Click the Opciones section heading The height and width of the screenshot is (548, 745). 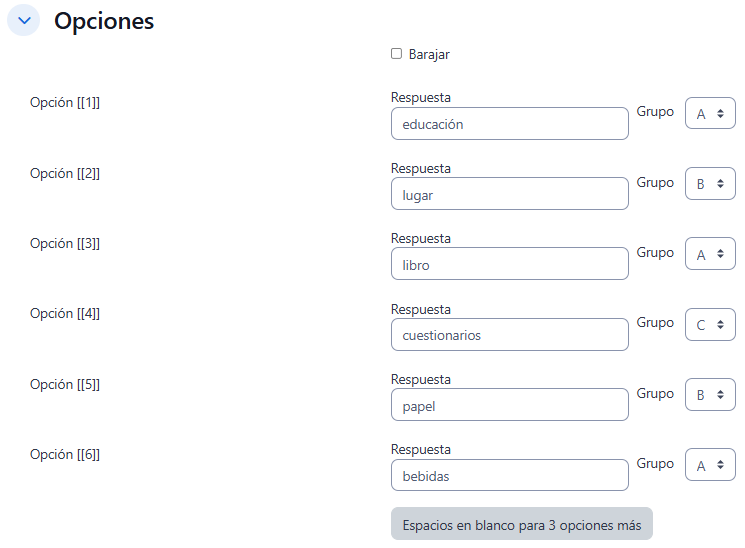(x=104, y=21)
